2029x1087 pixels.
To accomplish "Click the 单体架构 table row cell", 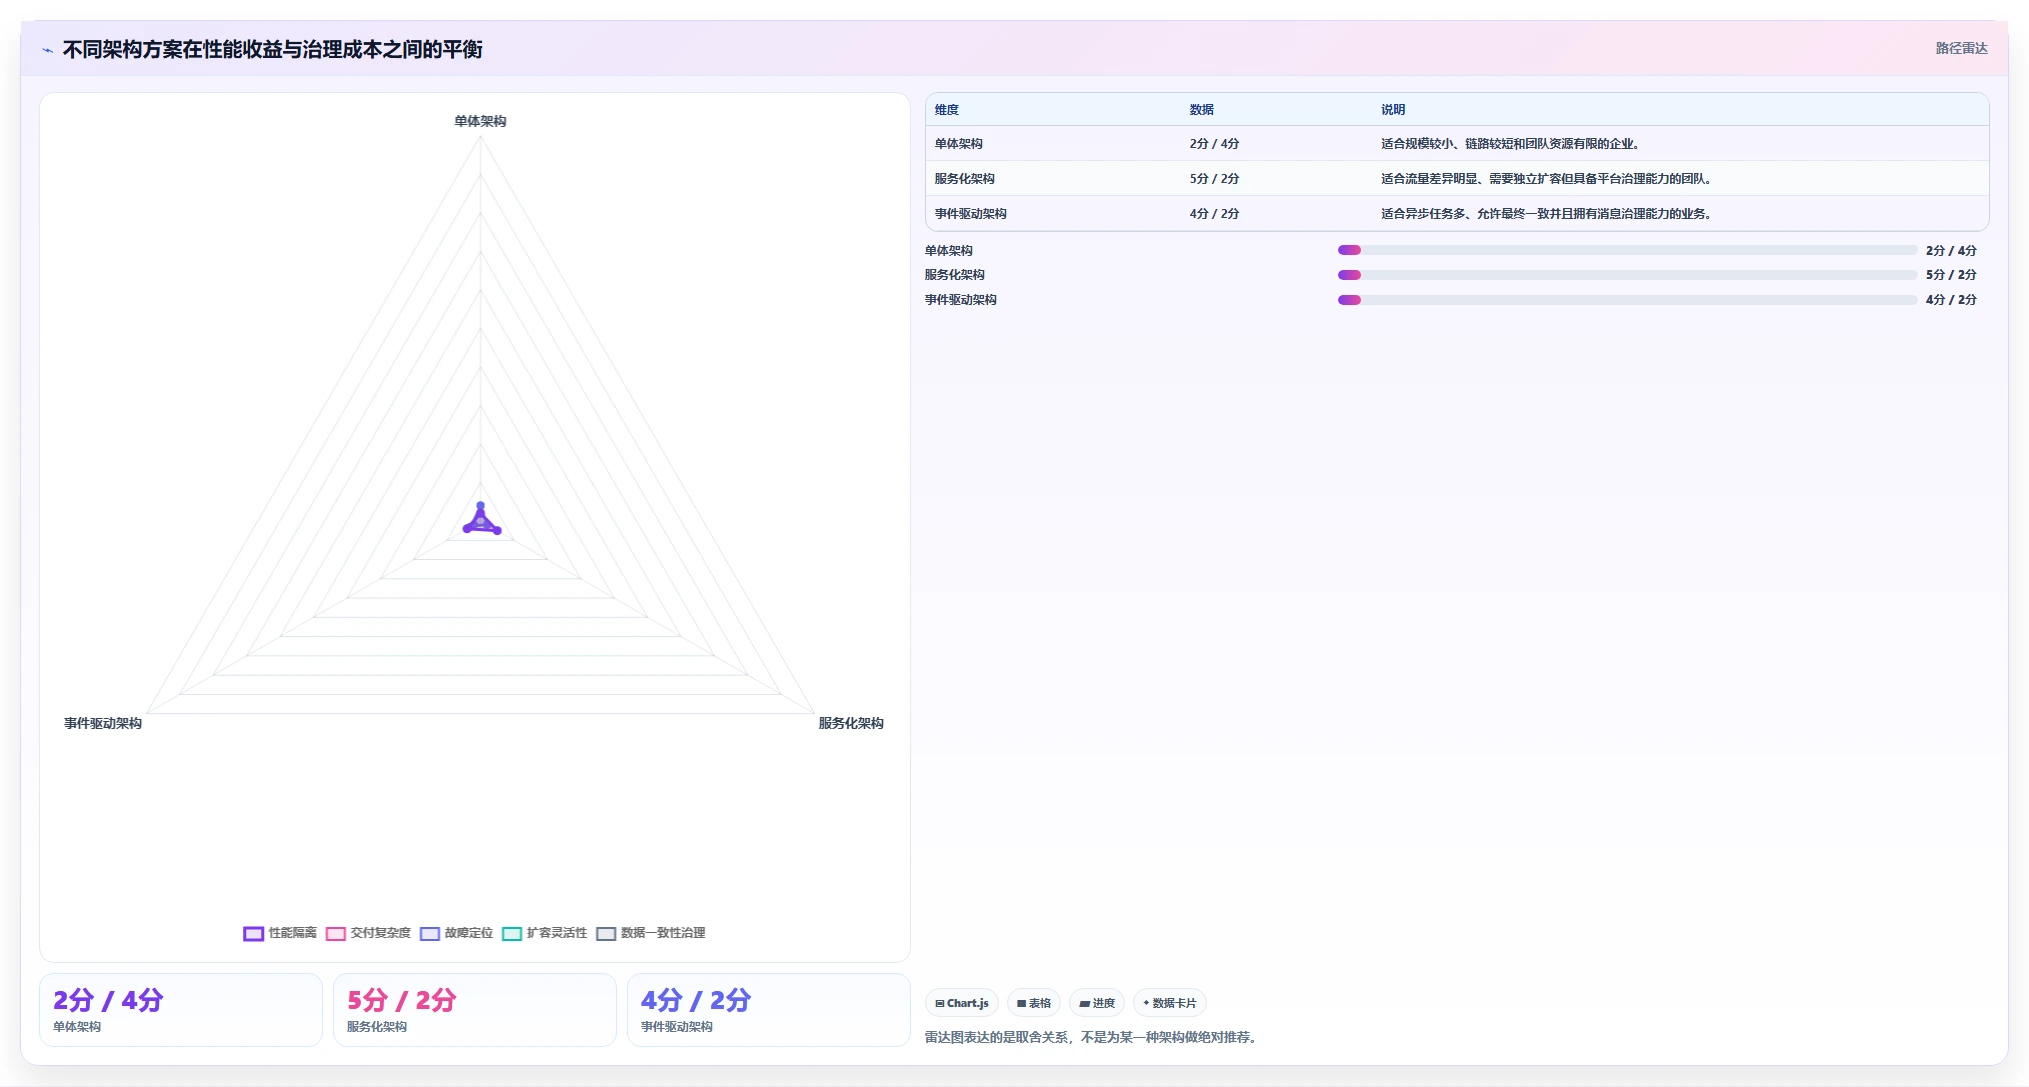I will 959,144.
